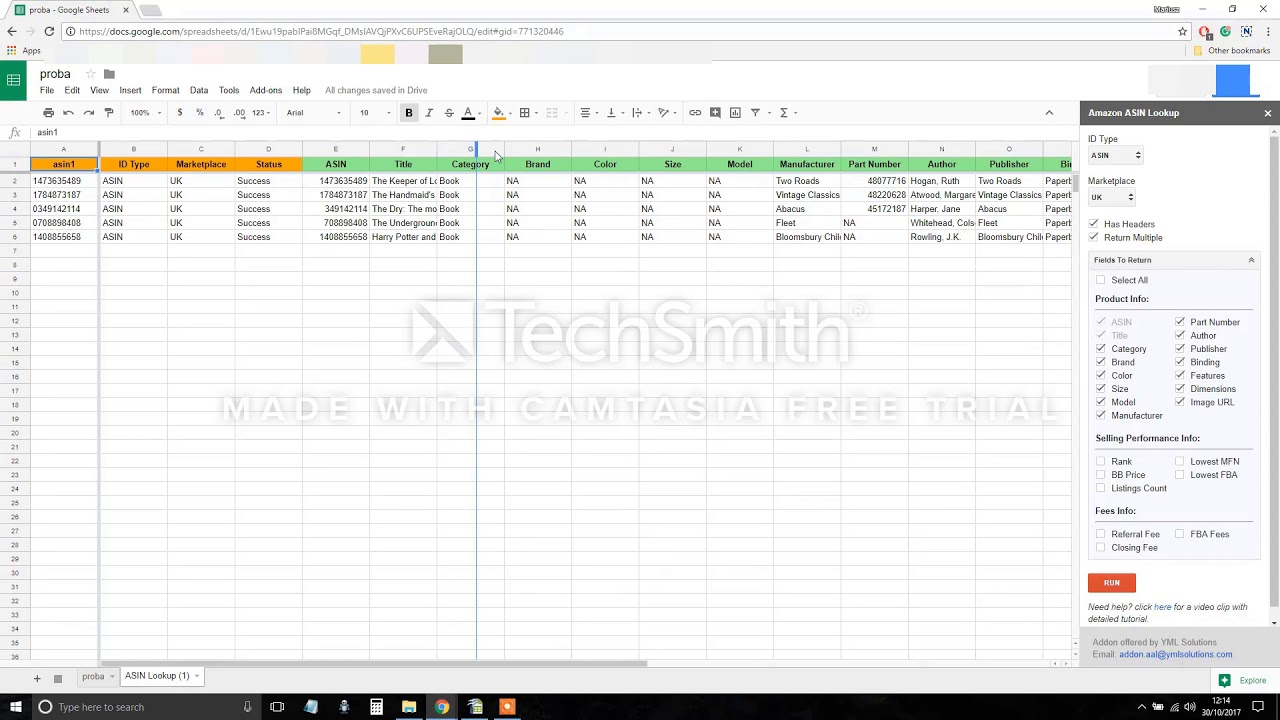Viewport: 1280px width, 720px height.
Task: Open the Format menu
Action: tap(165, 91)
